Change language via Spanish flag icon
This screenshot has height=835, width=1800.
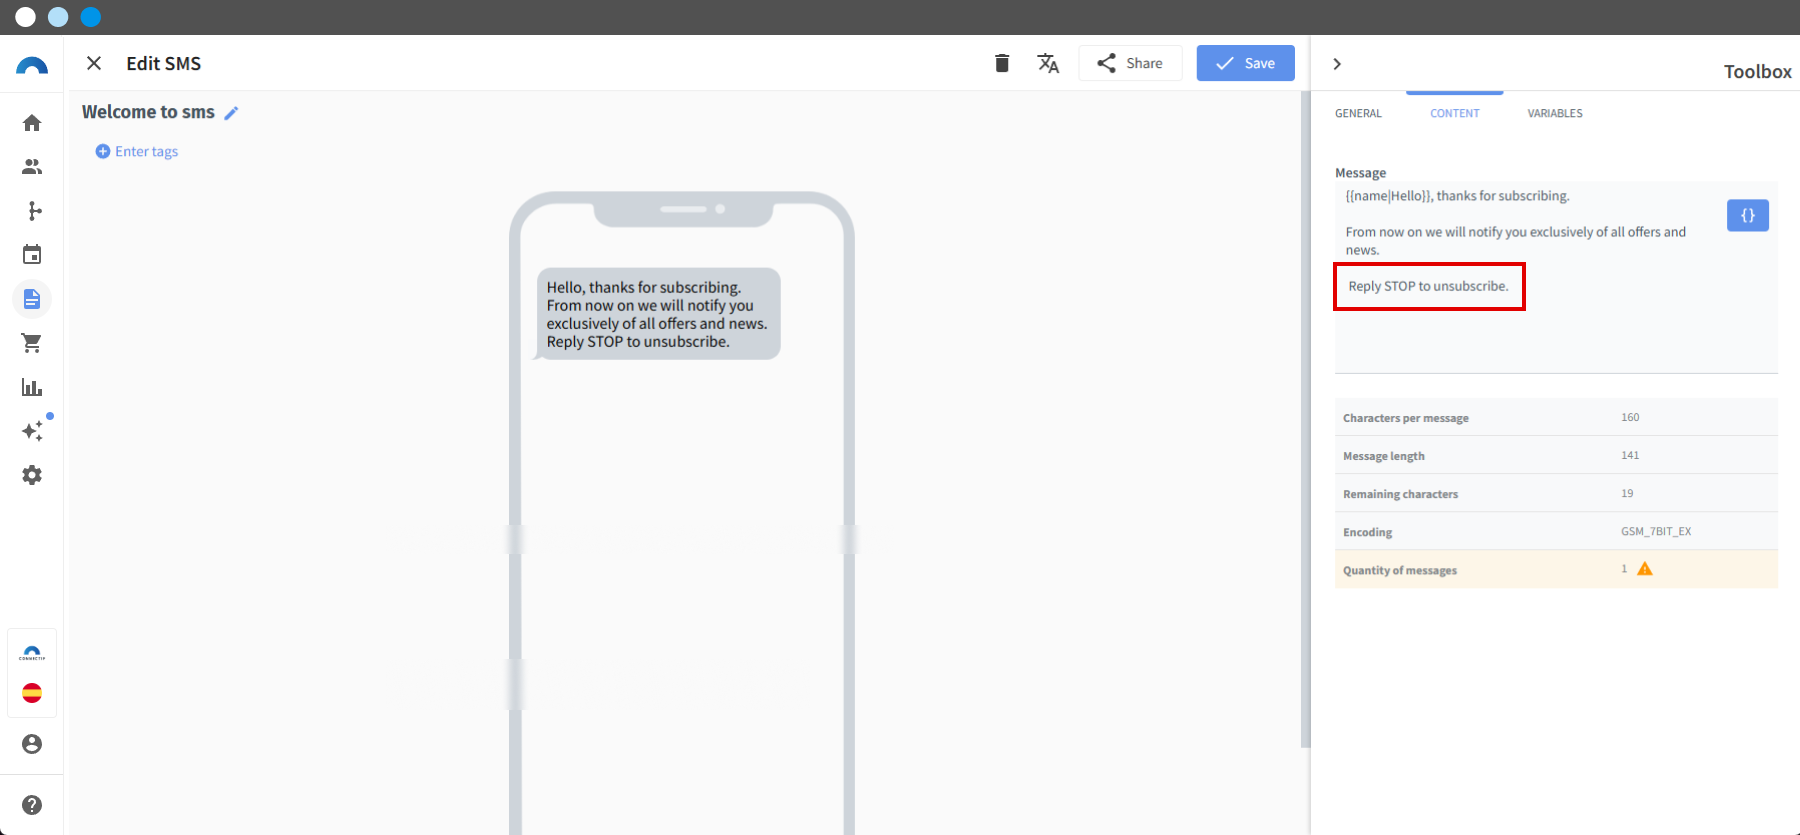32,693
